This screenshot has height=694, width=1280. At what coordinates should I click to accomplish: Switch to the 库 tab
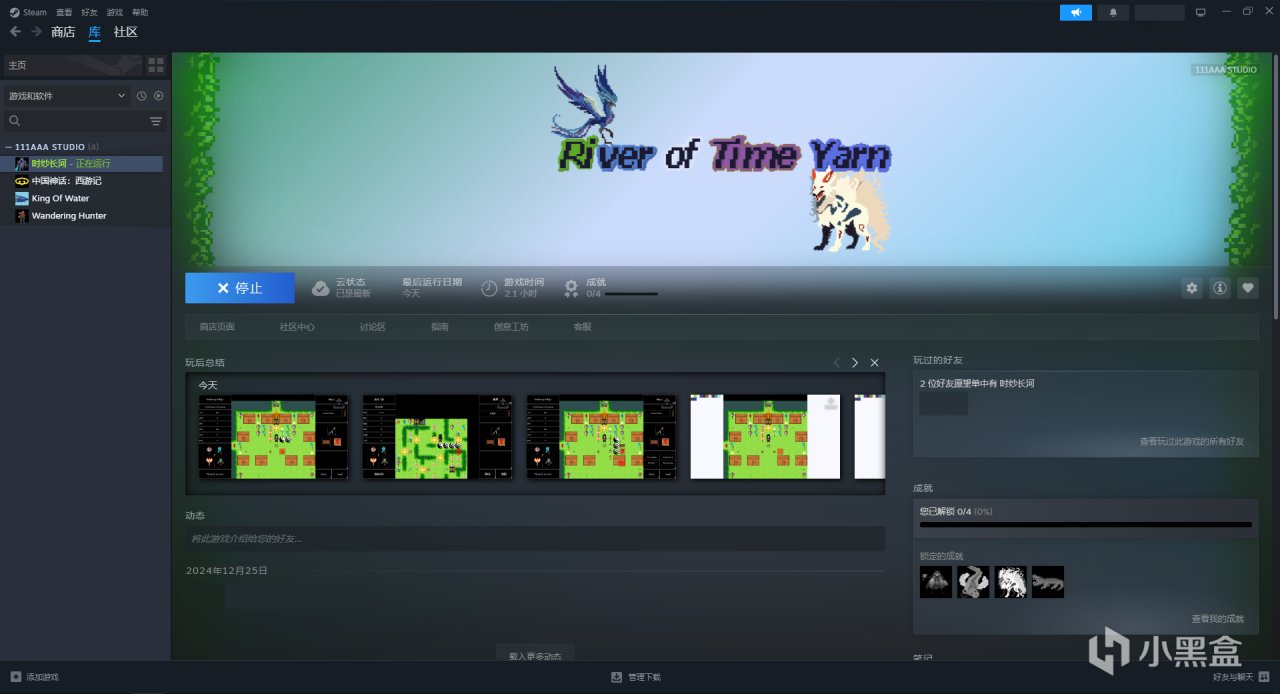94,32
